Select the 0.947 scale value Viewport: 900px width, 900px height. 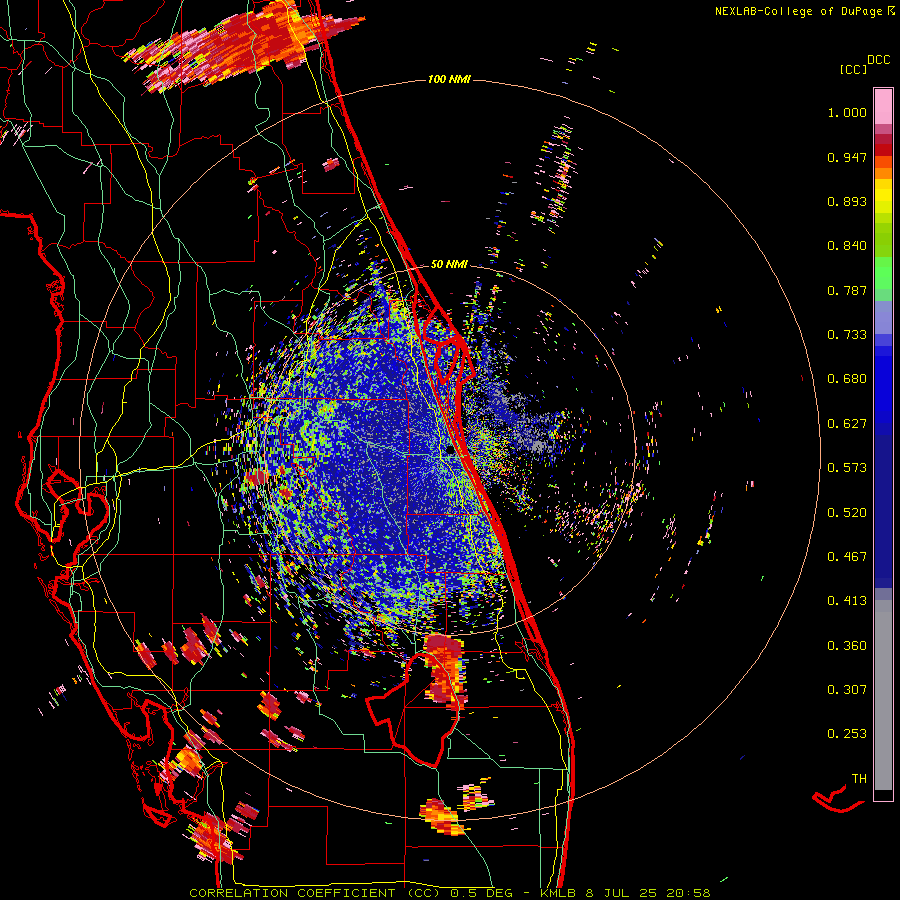point(847,157)
